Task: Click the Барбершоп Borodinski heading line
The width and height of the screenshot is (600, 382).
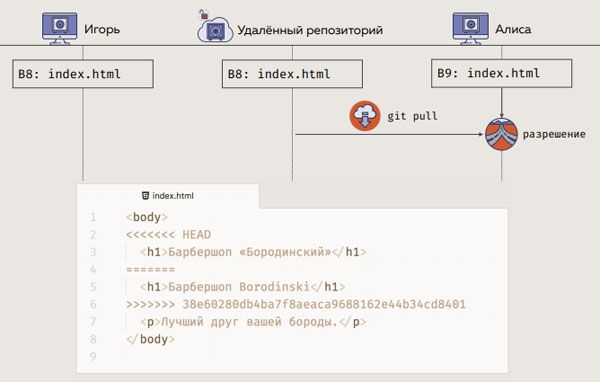Action: click(243, 287)
